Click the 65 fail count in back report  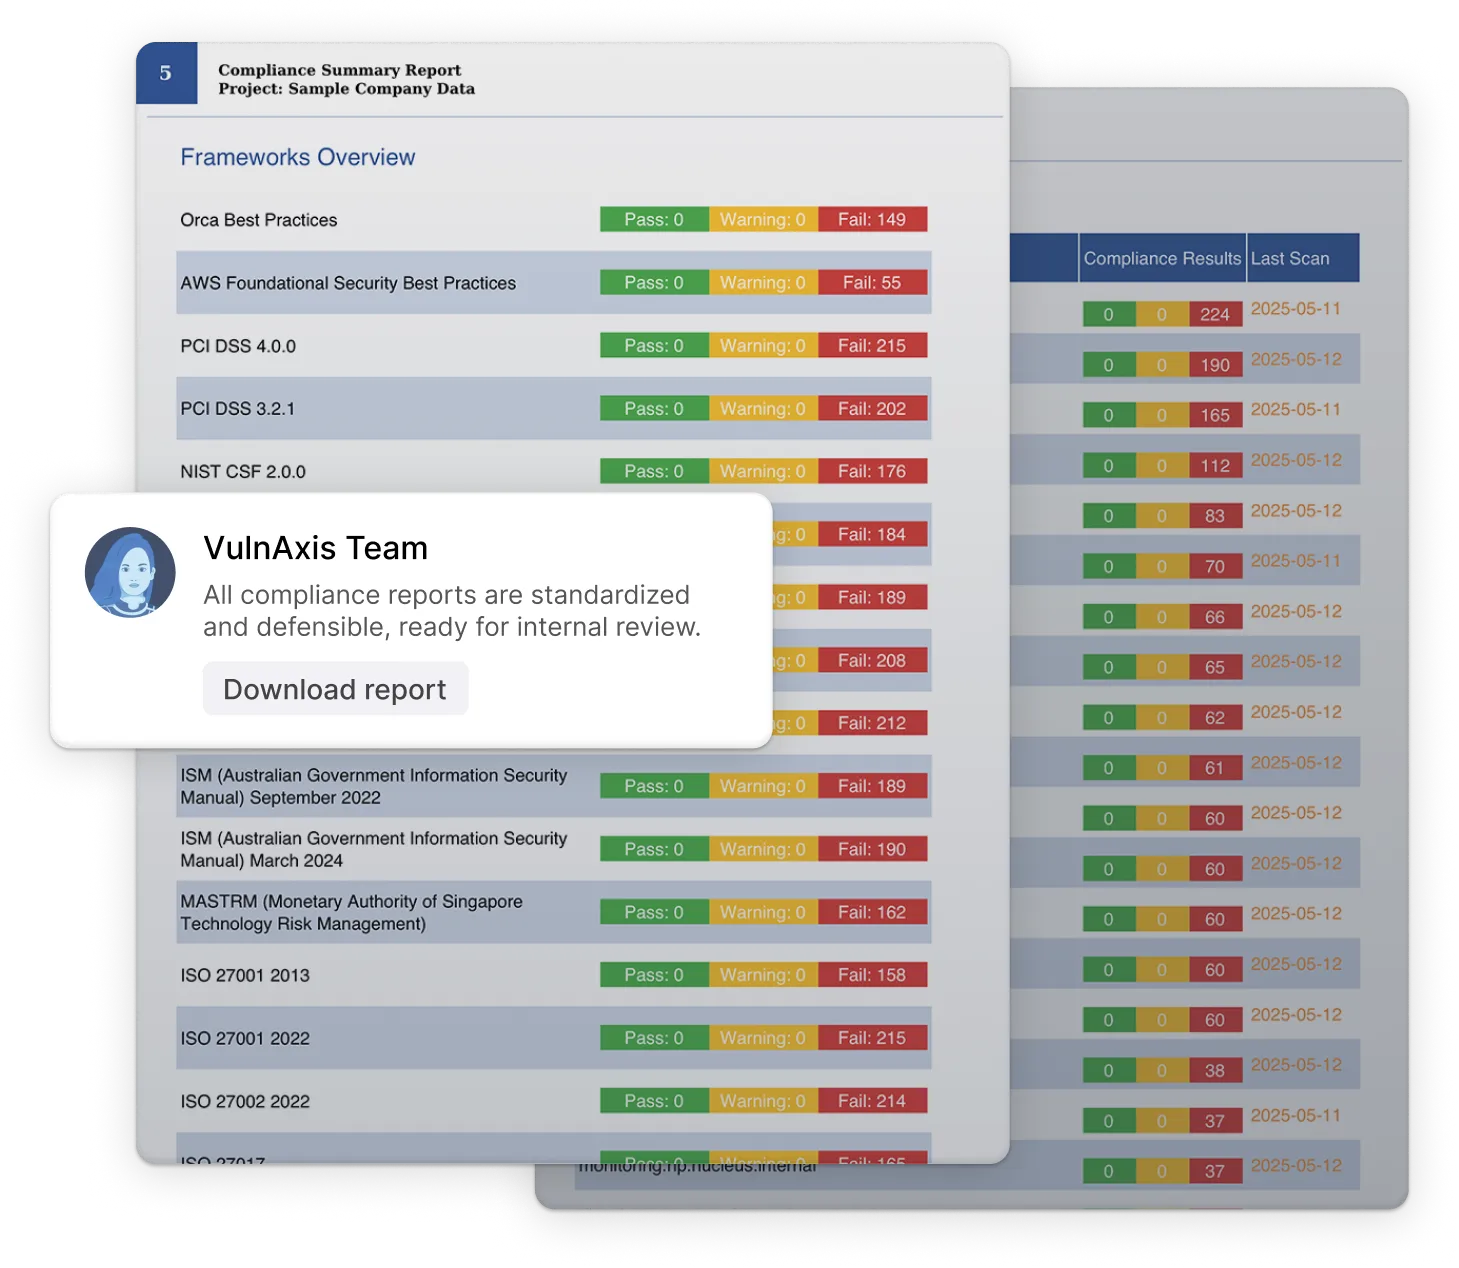pos(1215,667)
